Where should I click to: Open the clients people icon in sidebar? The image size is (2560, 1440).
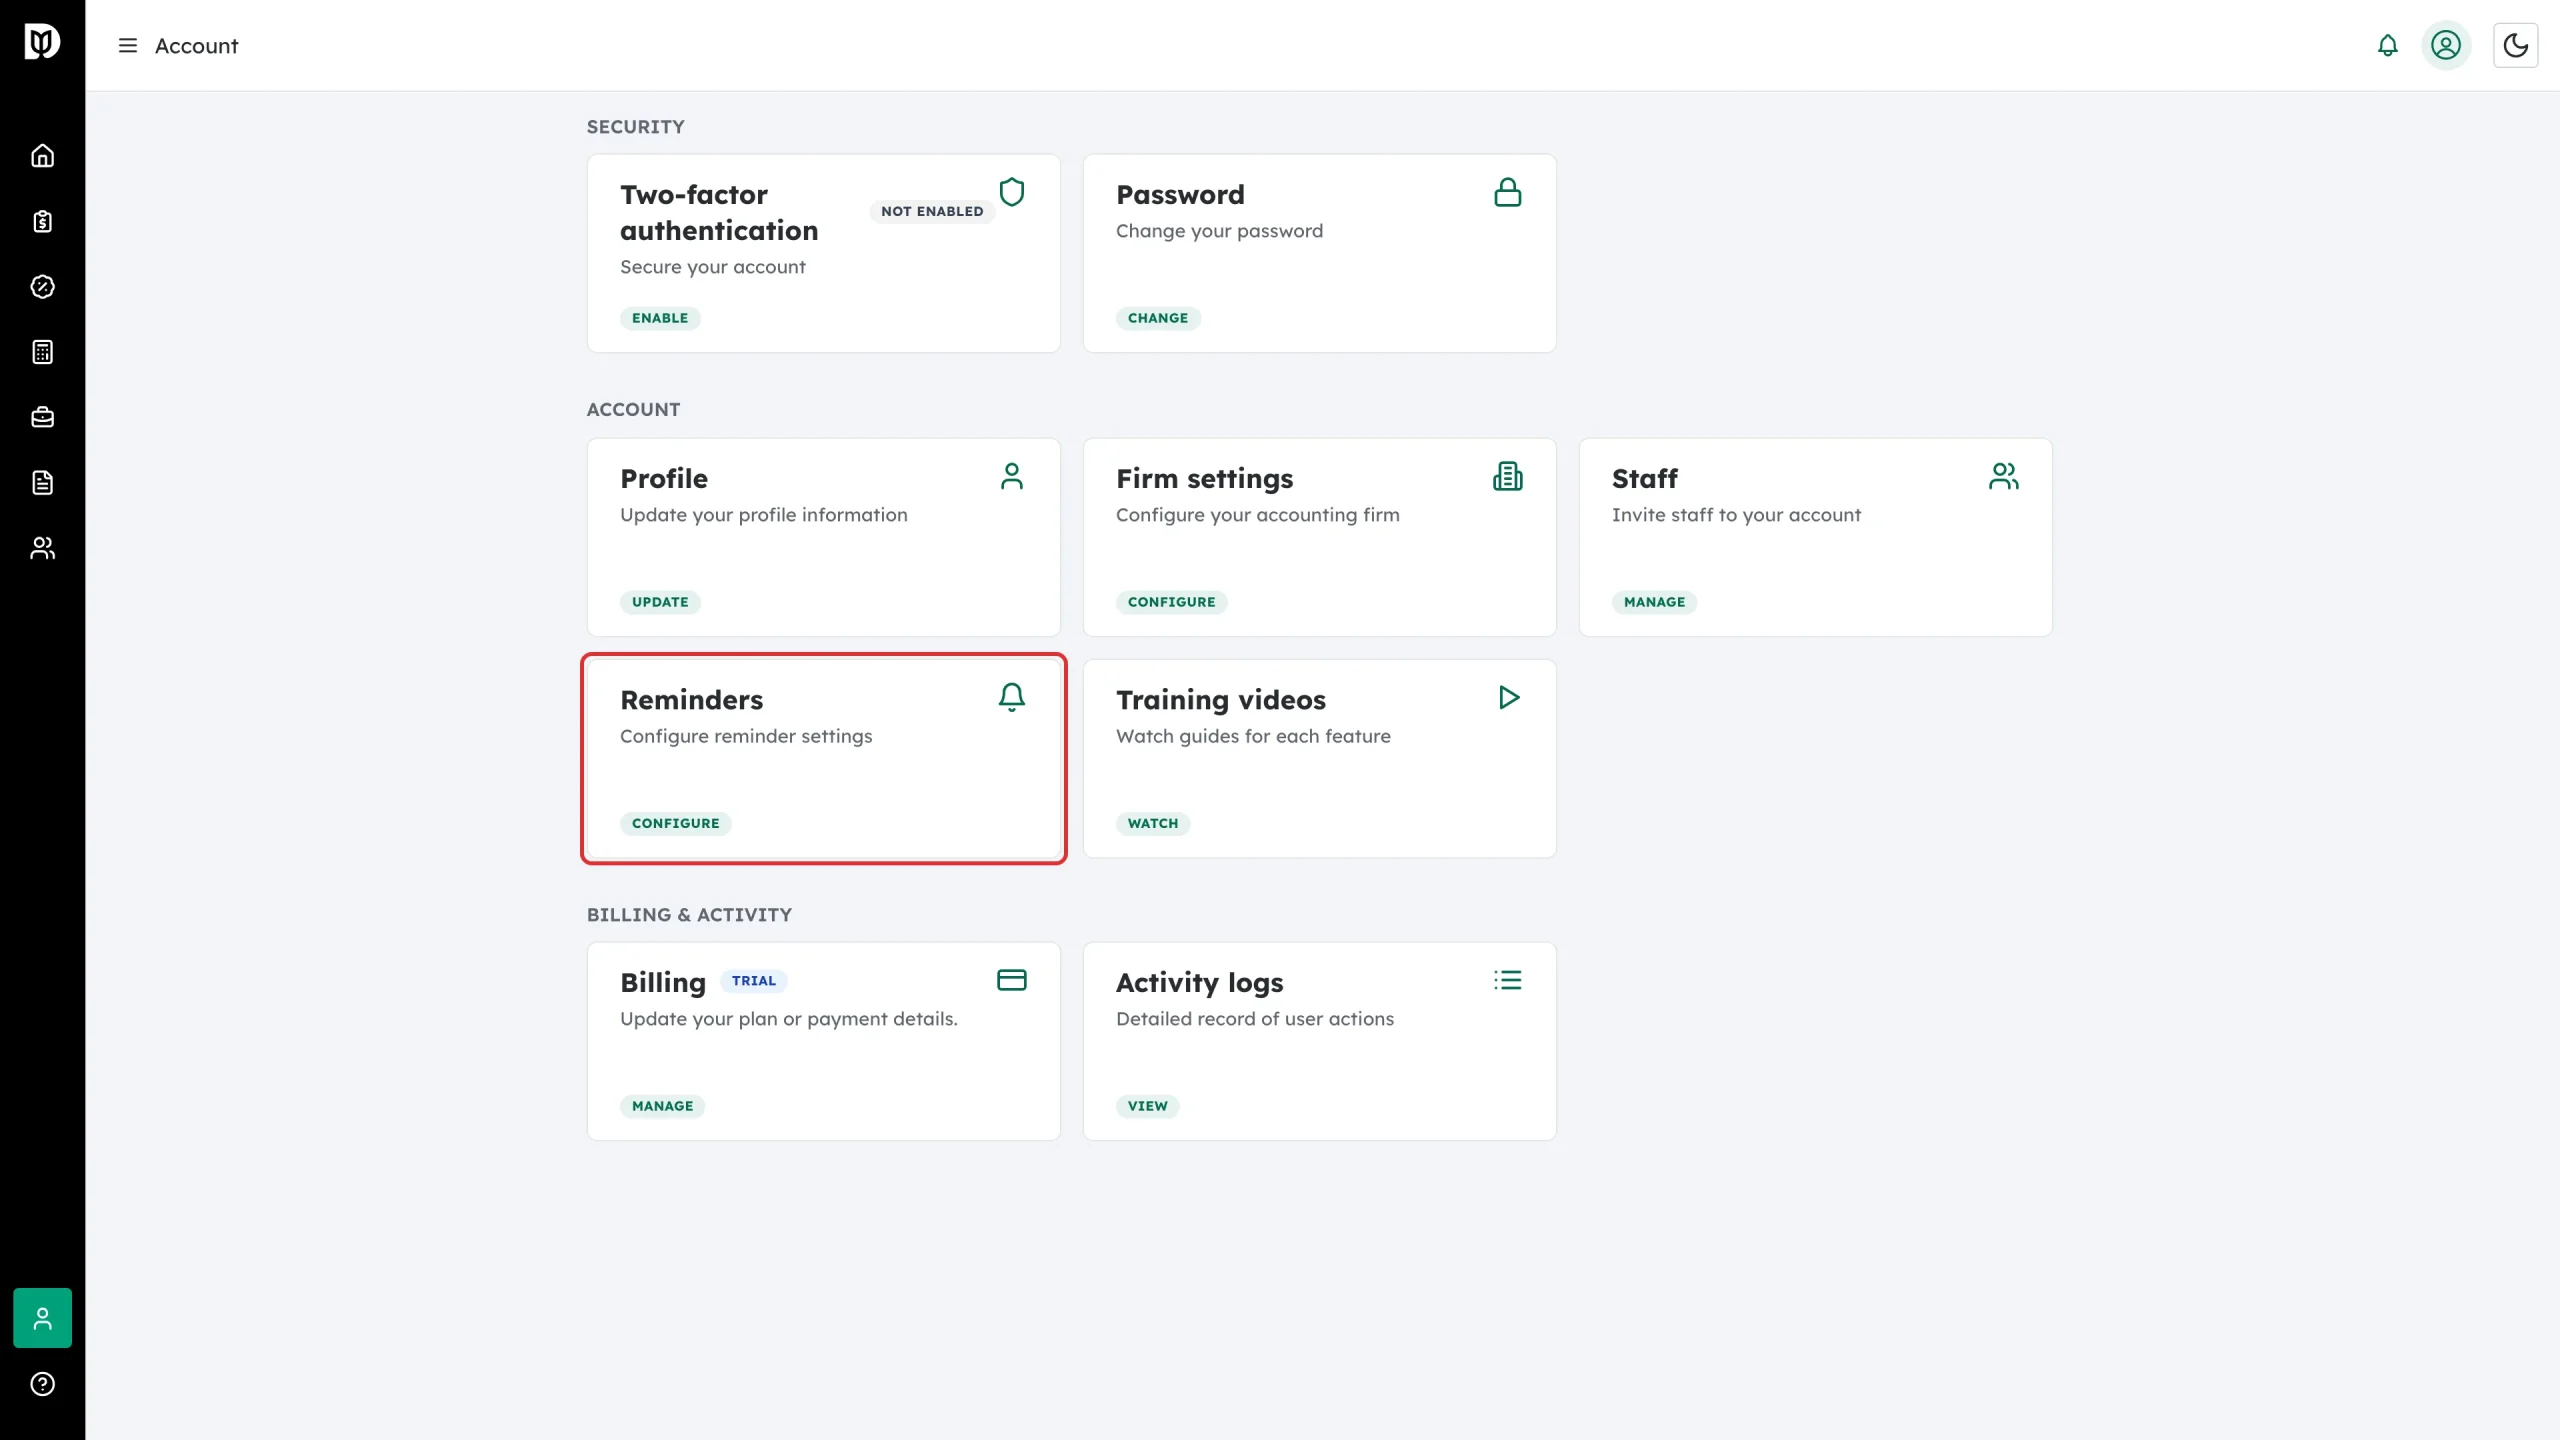pyautogui.click(x=42, y=548)
